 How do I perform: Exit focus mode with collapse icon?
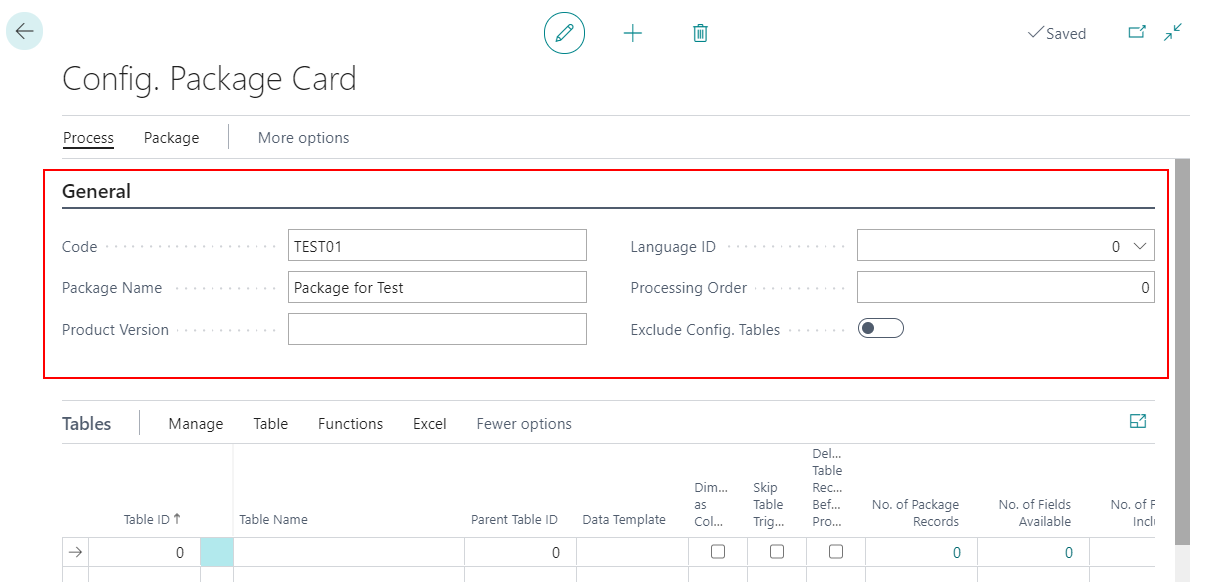point(1171,32)
